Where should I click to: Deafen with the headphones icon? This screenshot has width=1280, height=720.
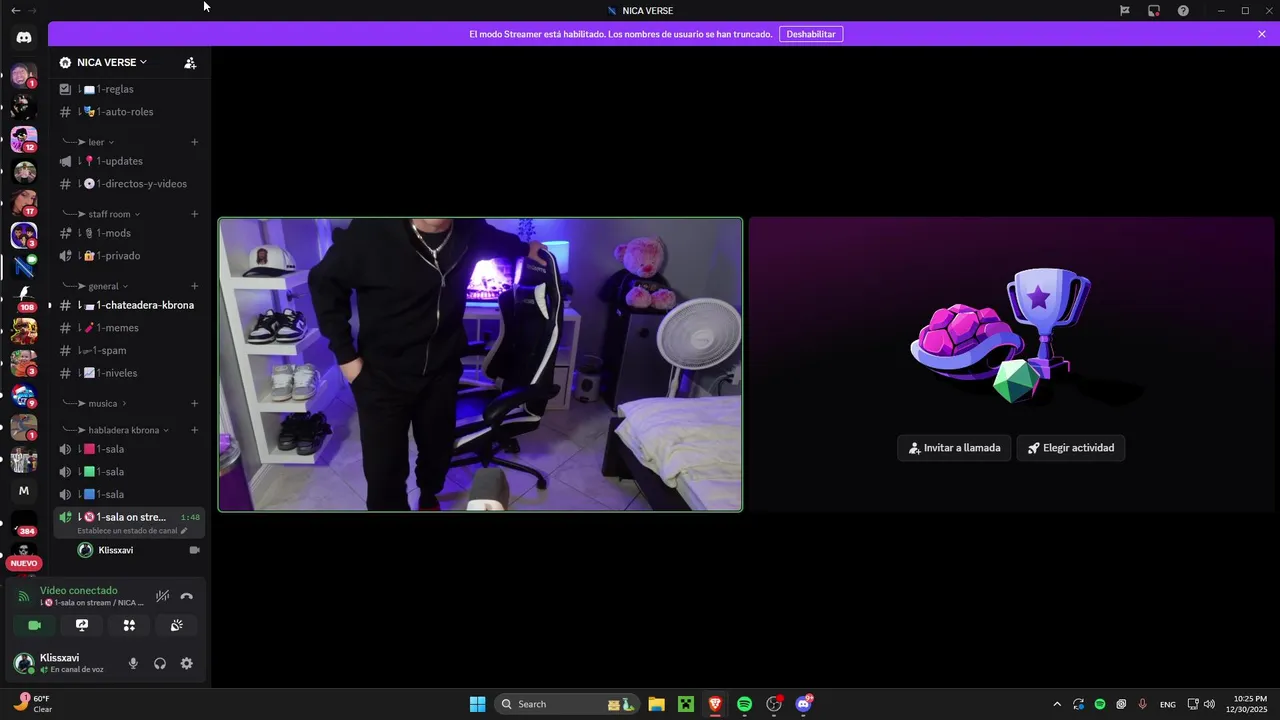coord(160,663)
